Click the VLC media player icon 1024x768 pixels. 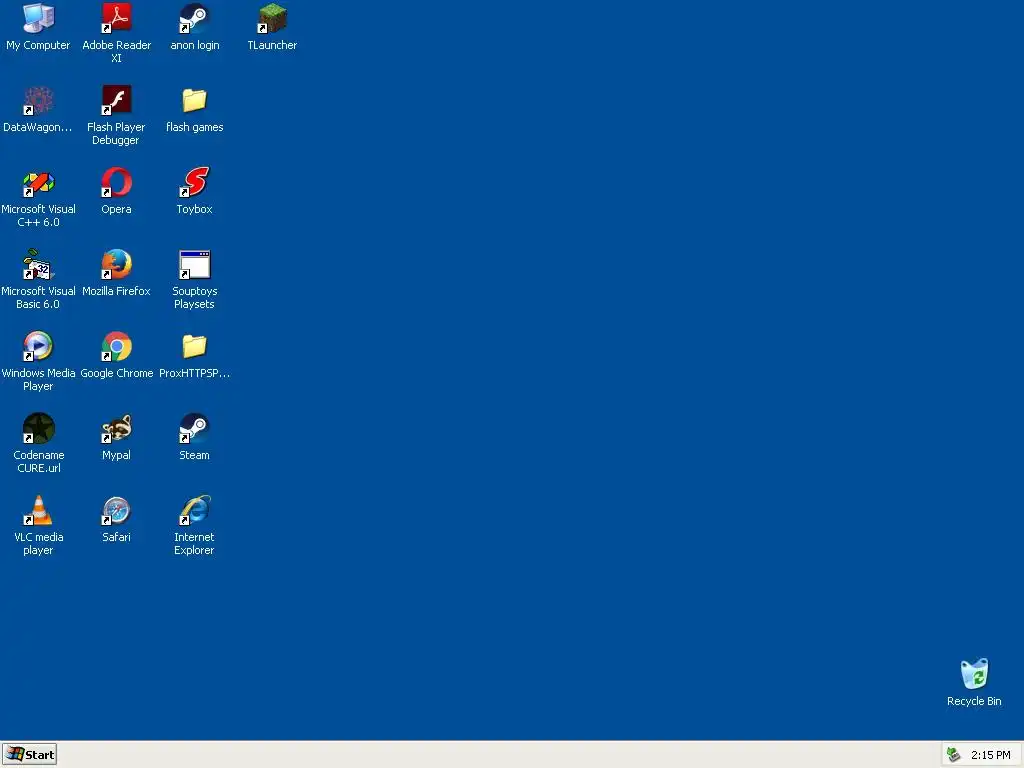coord(39,510)
